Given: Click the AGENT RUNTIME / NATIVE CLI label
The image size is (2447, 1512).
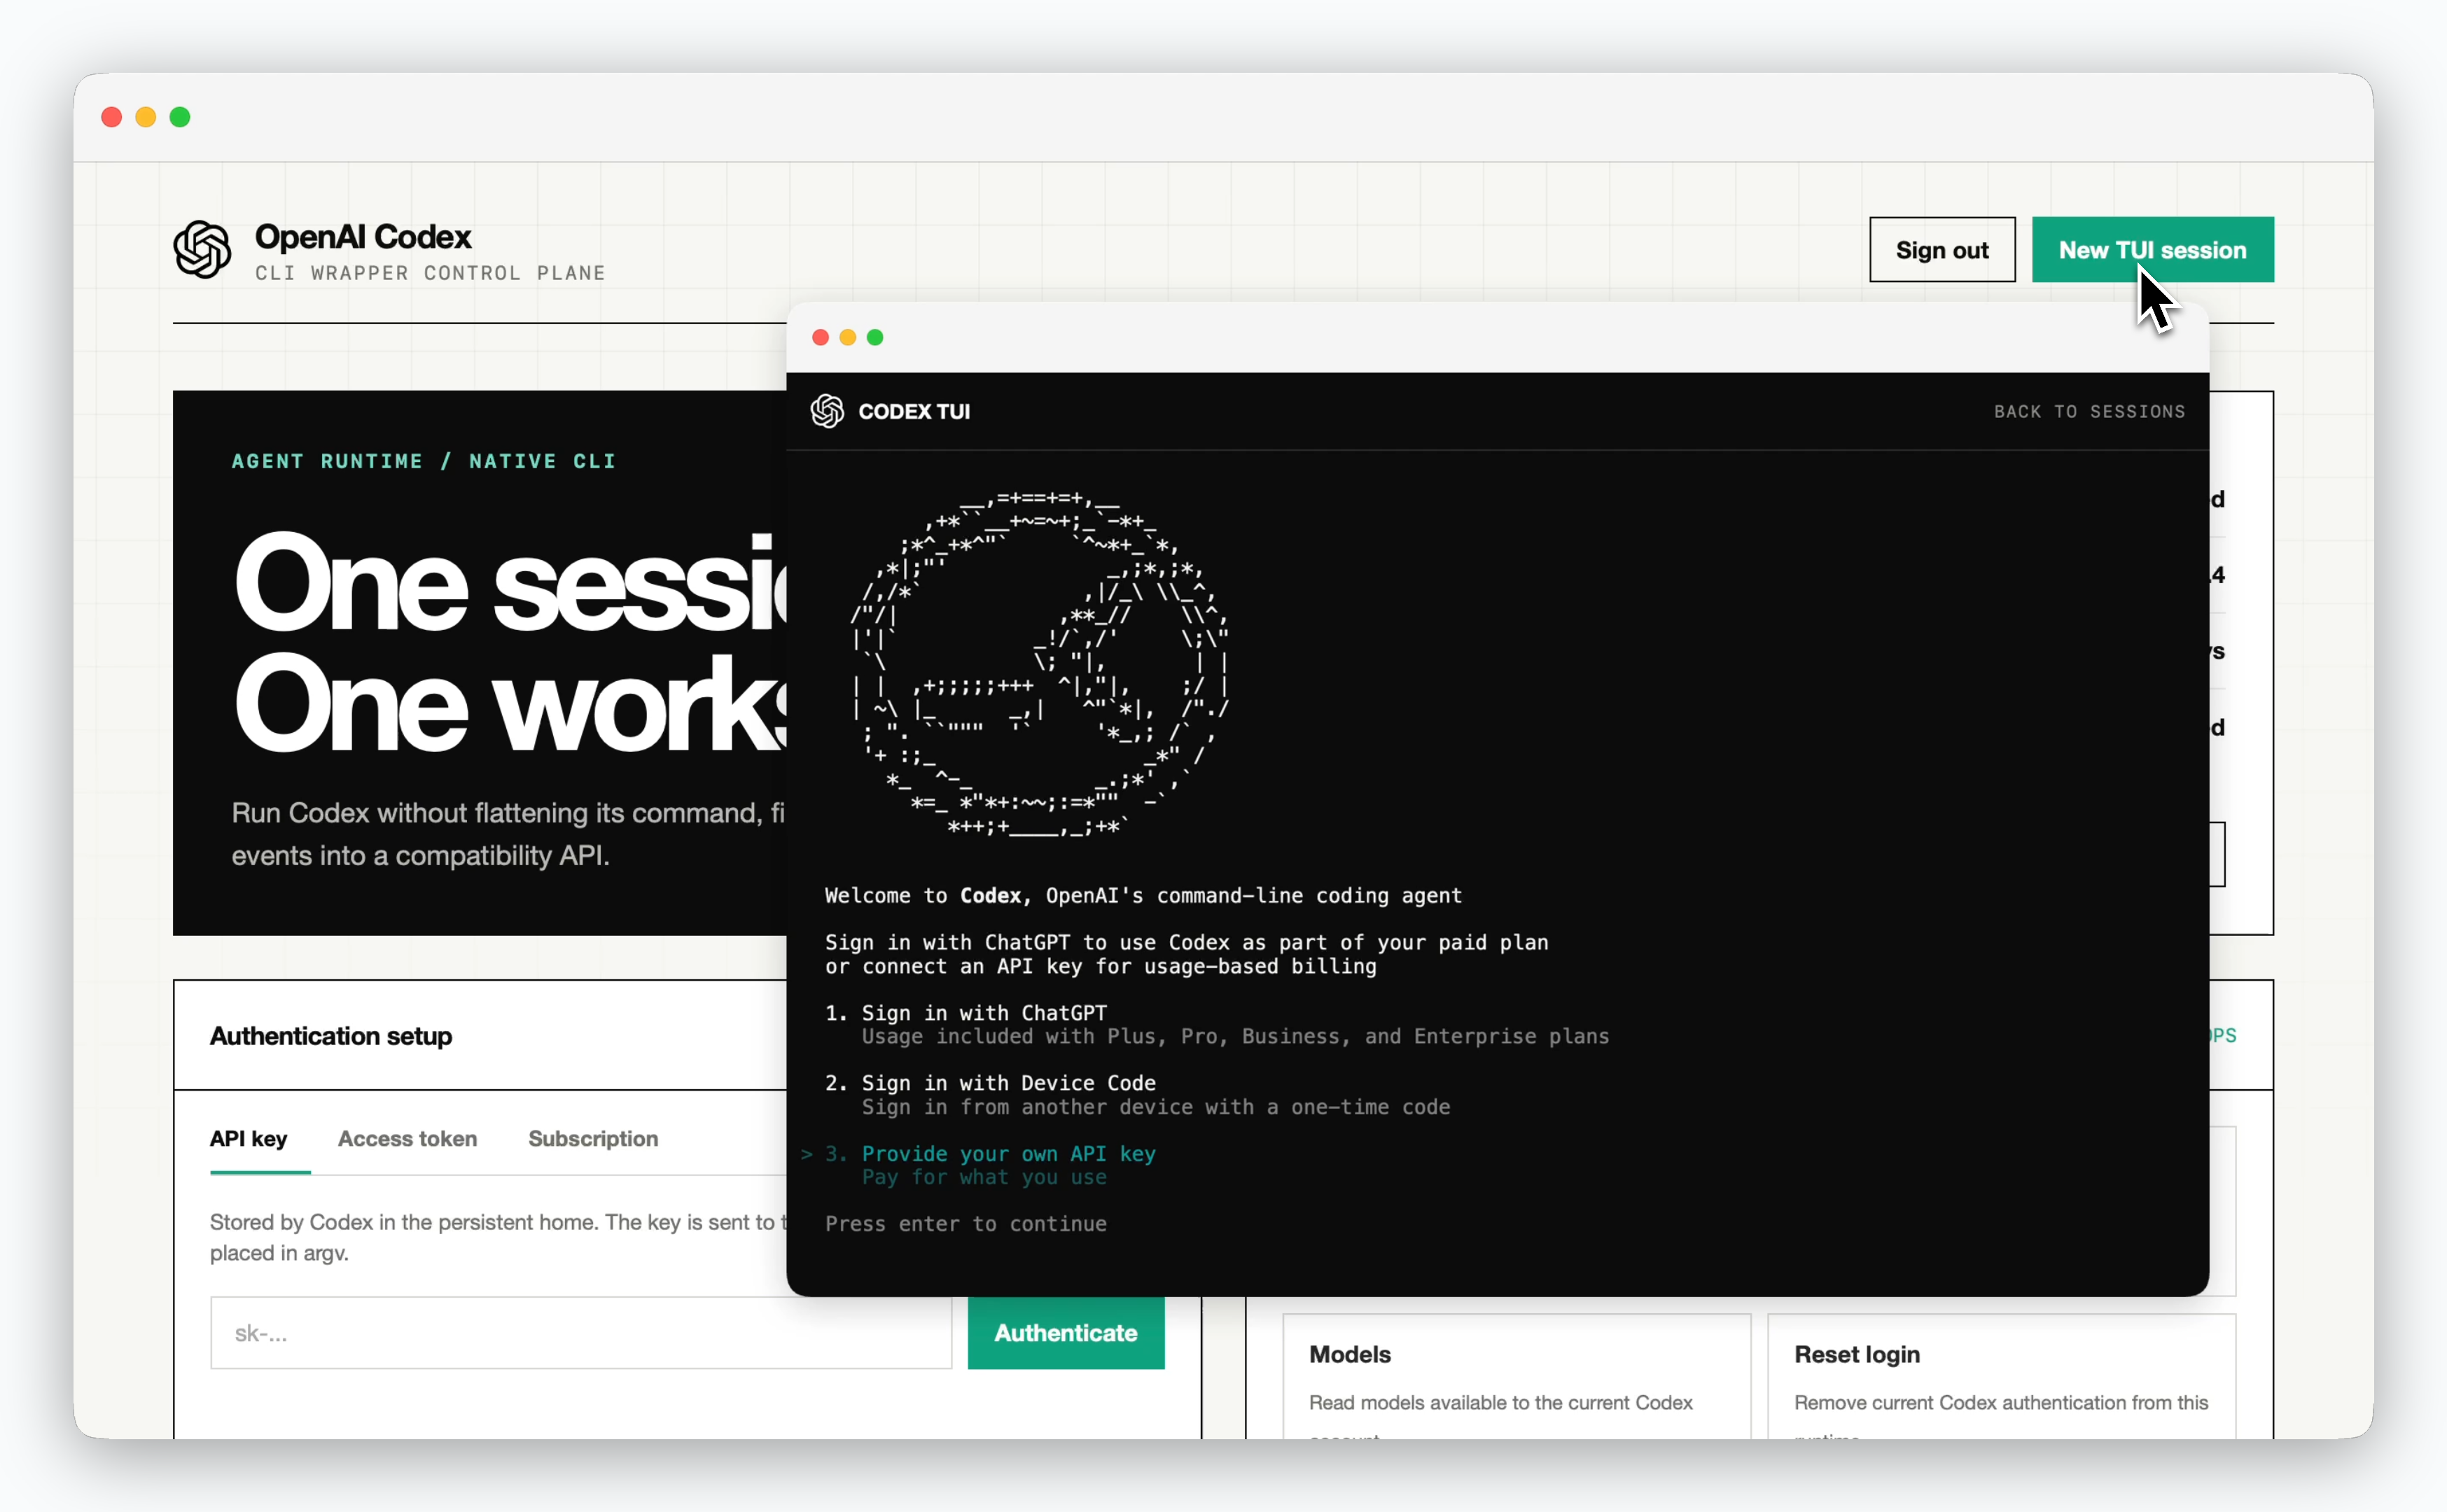Looking at the screenshot, I should (424, 461).
